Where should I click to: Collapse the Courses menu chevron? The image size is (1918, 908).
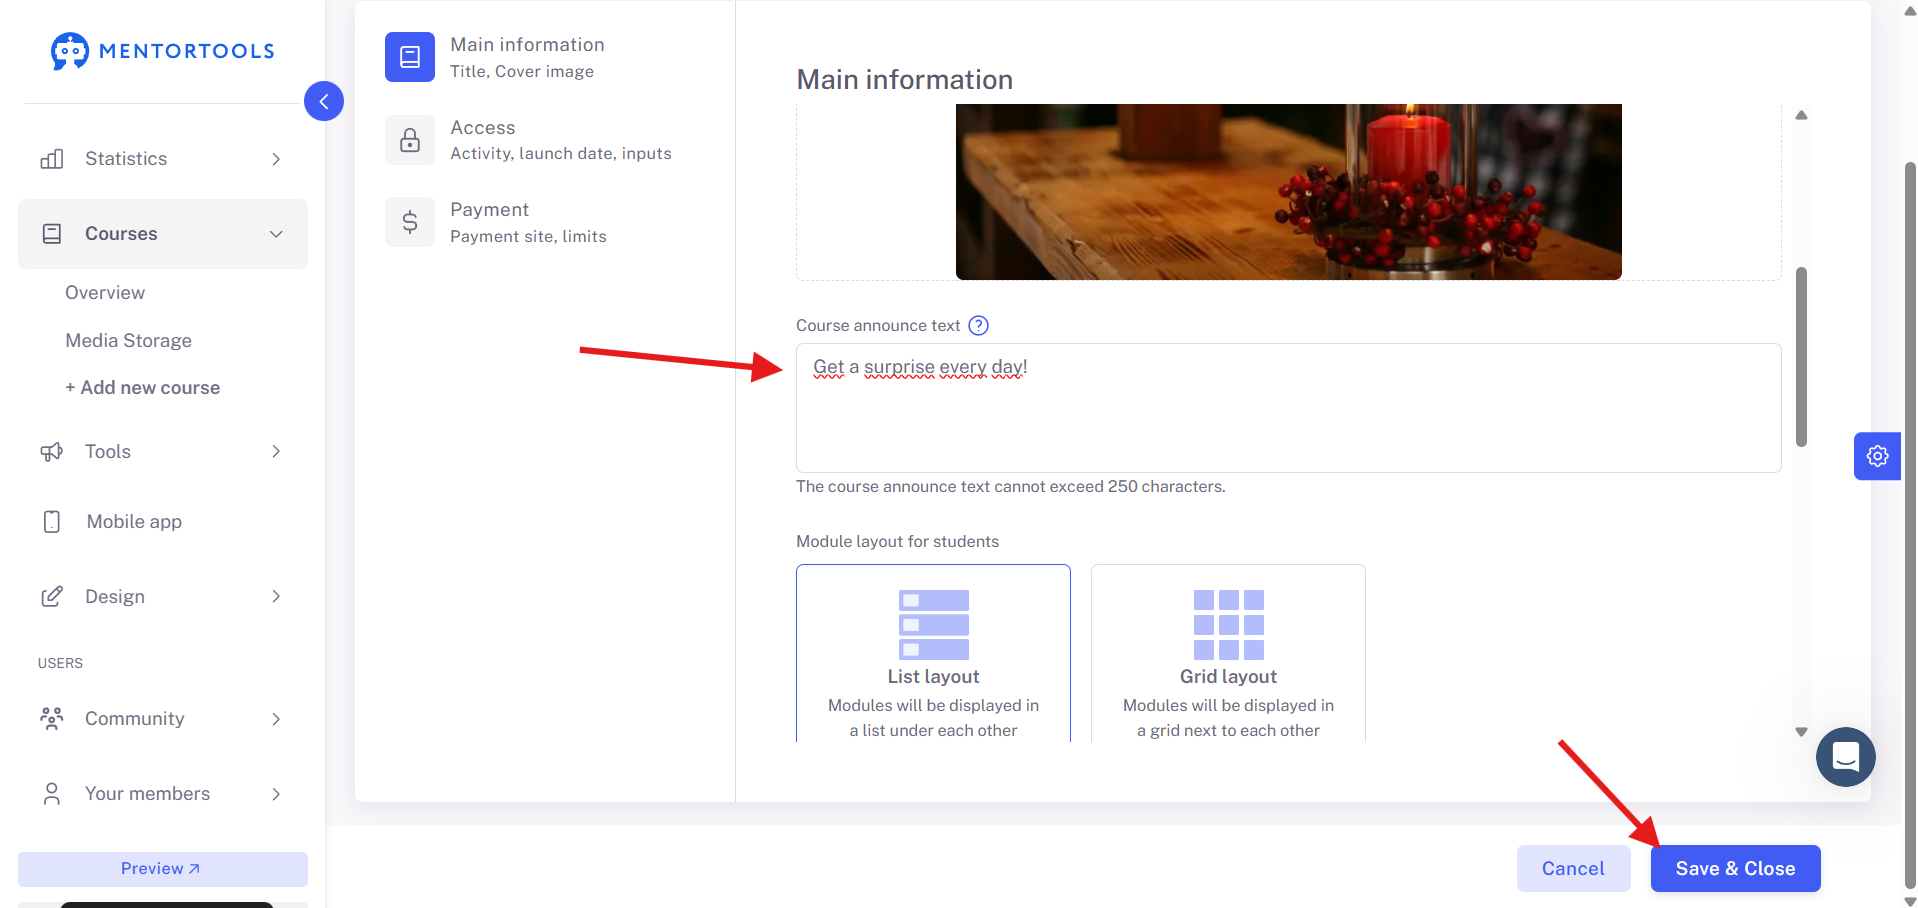click(x=276, y=234)
